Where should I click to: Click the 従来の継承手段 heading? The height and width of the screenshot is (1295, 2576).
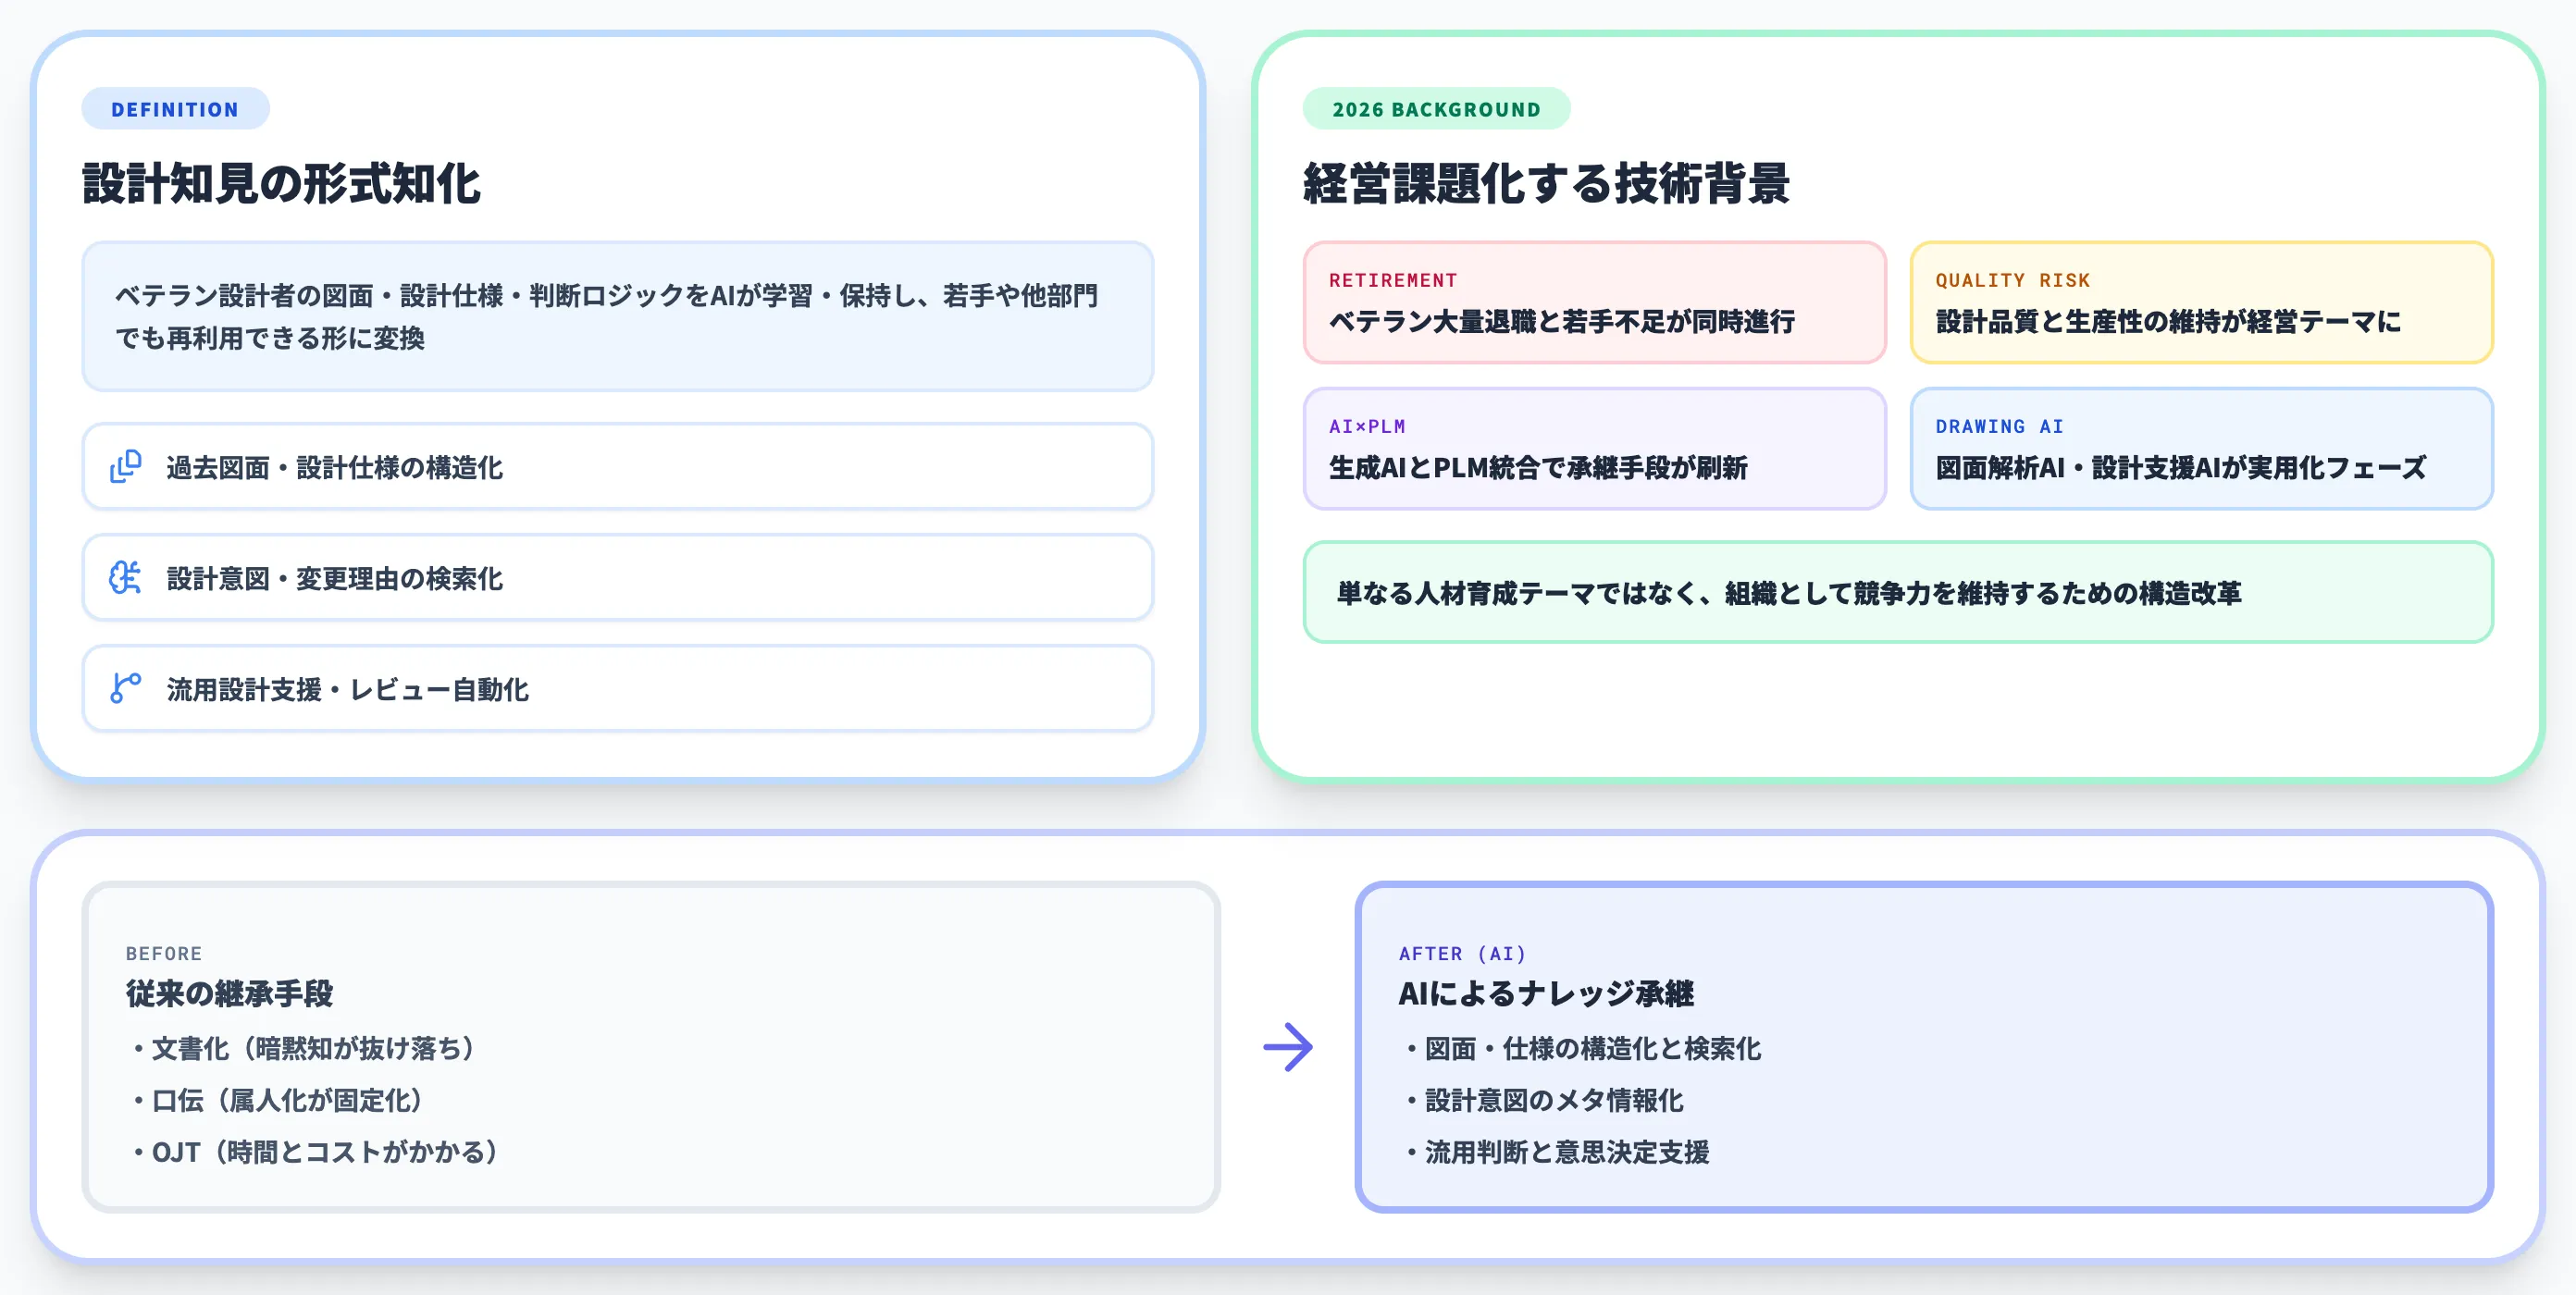point(229,993)
